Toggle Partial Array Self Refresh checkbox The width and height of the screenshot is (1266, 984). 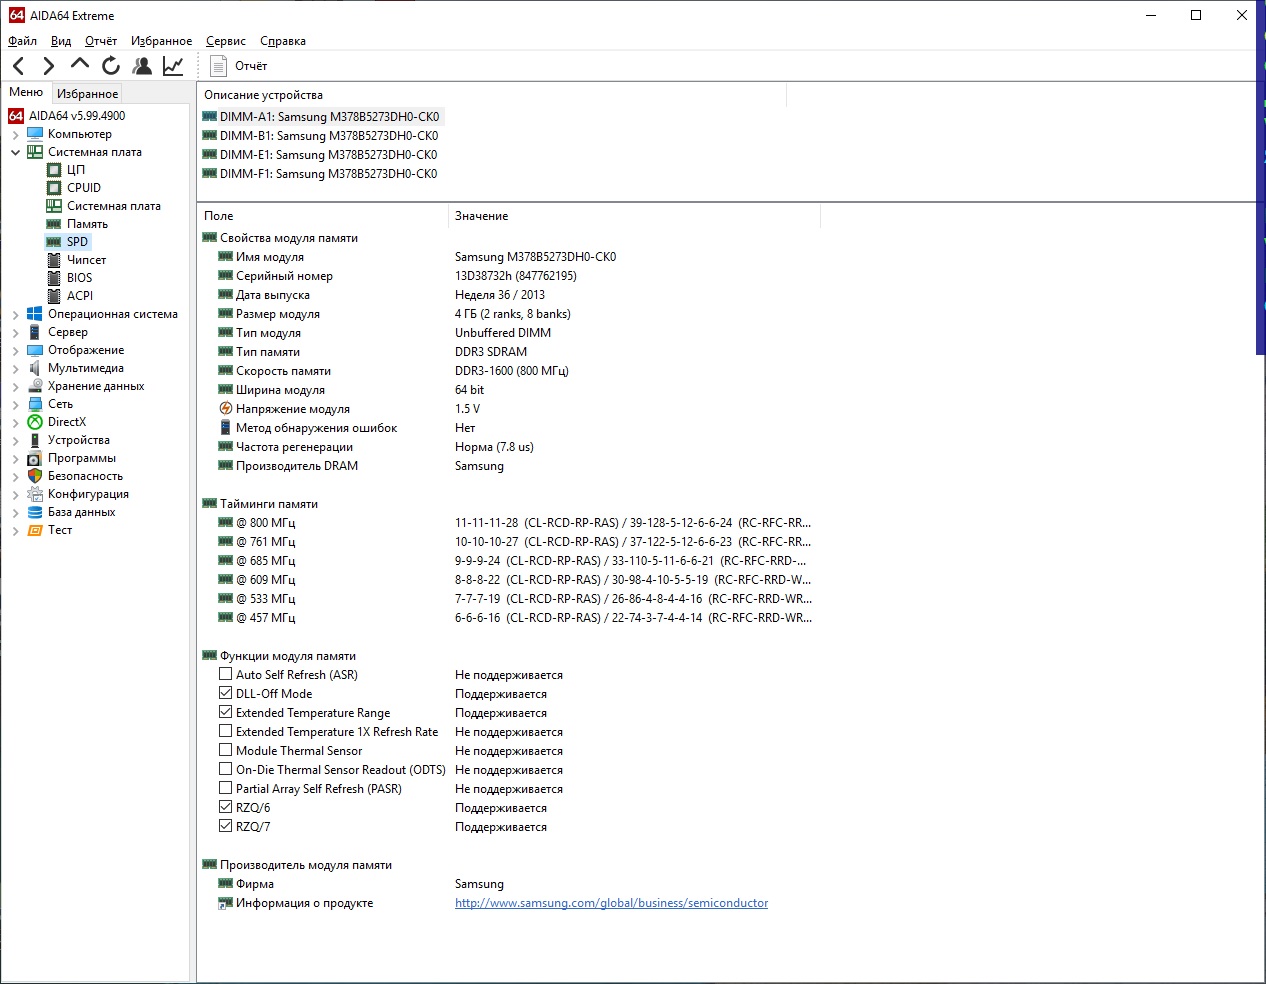[x=226, y=788]
